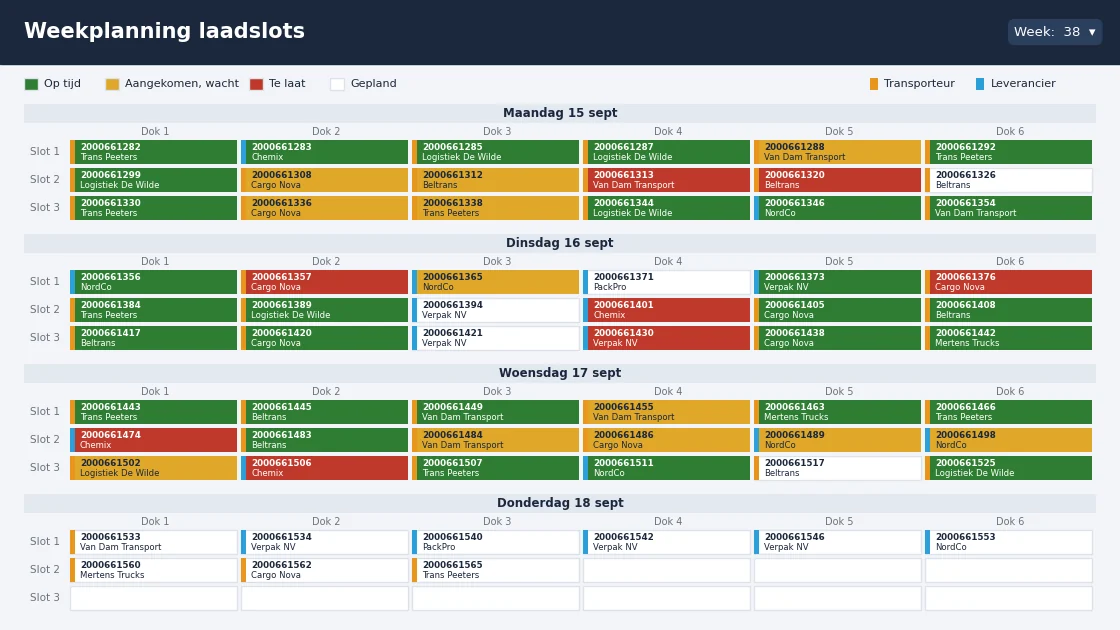Viewport: 1120px width, 630px height.
Task: Open slot 2000661525 Logistiek De Wilde
Action: [1009, 468]
